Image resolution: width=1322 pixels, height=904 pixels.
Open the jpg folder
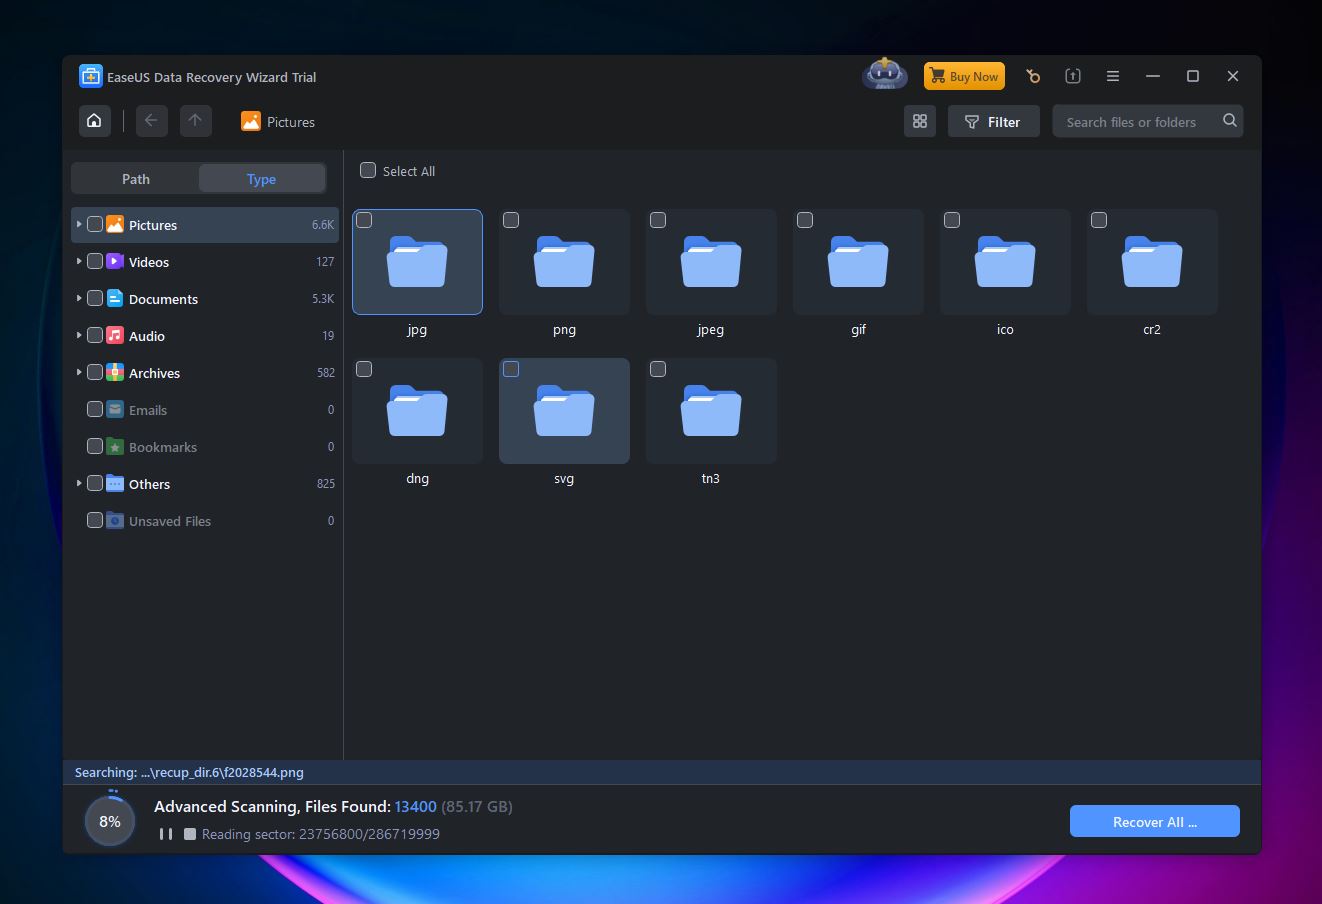click(x=417, y=262)
